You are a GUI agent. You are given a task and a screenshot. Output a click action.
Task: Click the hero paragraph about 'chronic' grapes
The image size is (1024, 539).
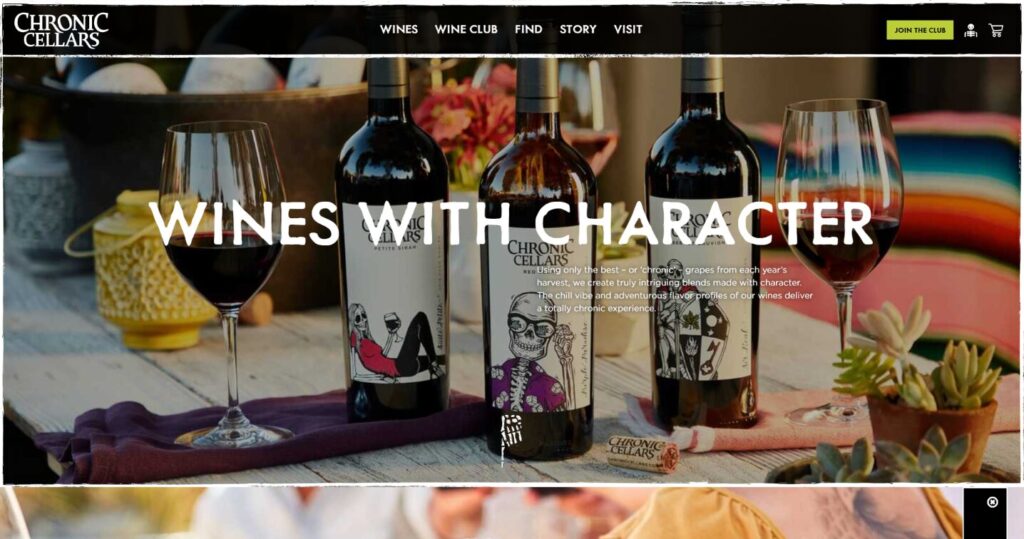click(x=675, y=289)
